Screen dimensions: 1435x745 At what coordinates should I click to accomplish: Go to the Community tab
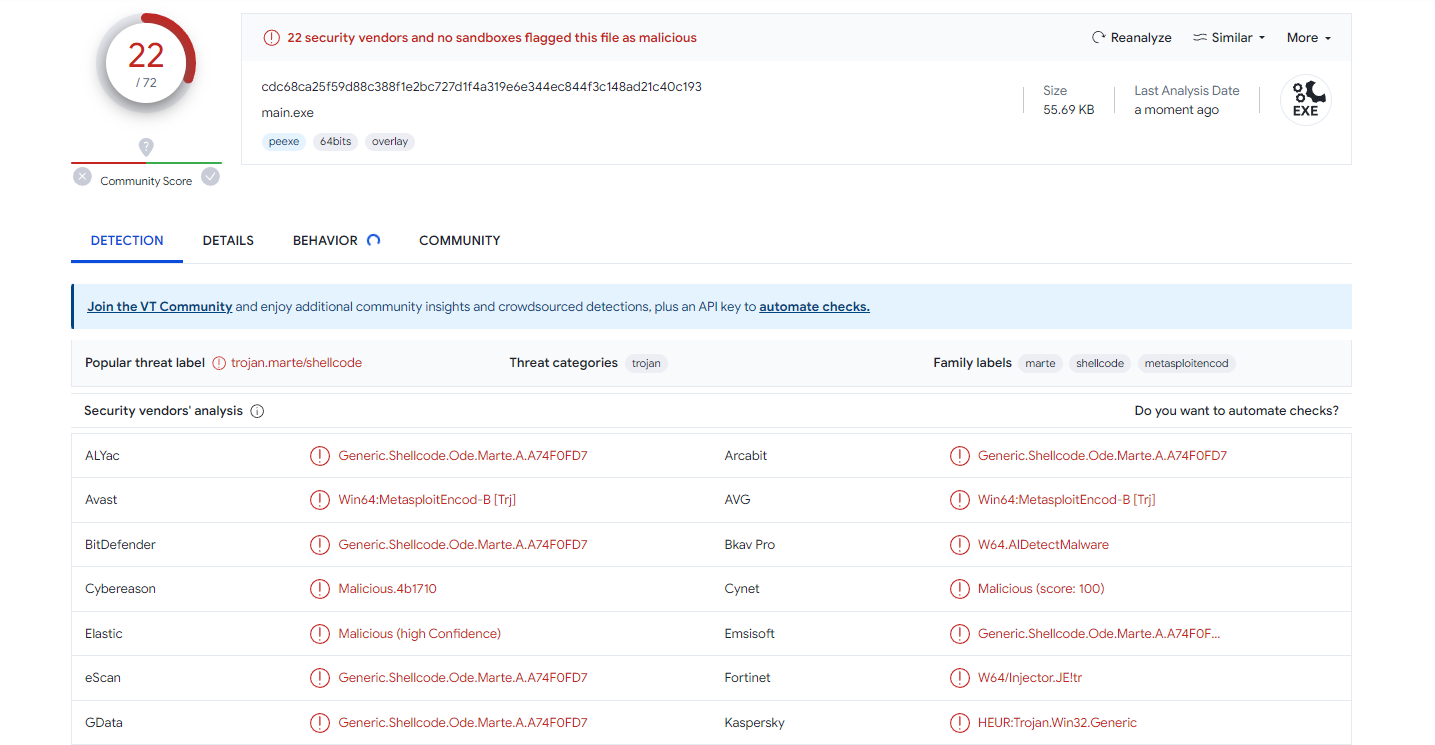[459, 241]
